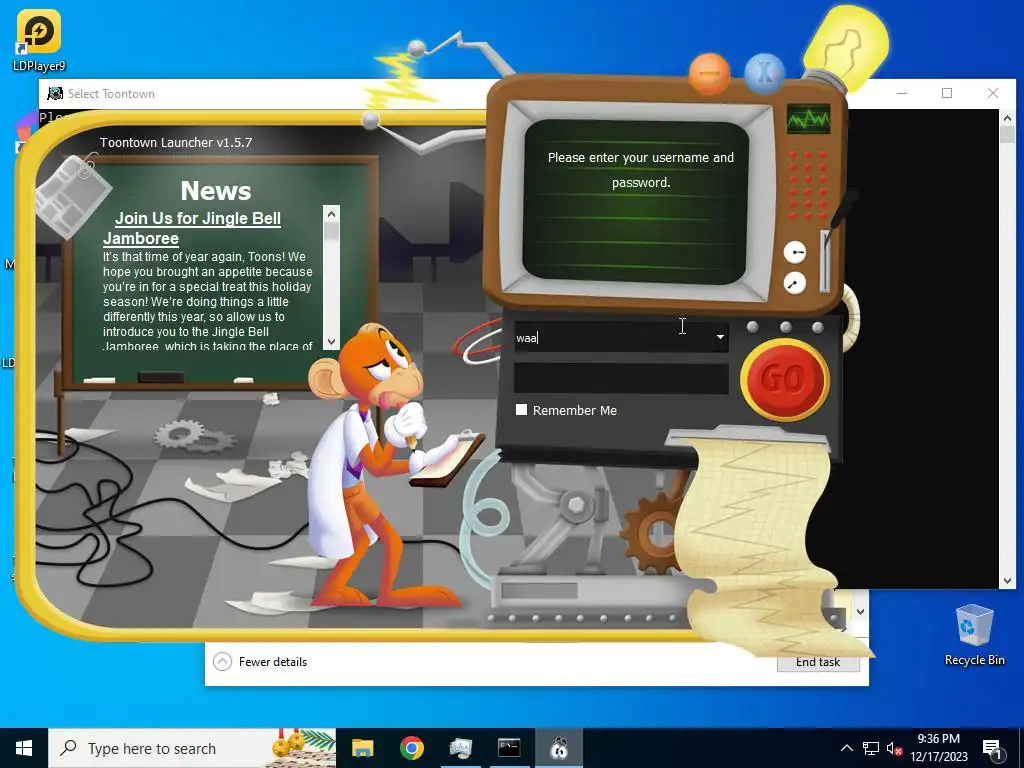
Task: Enable the Remember Me checkbox
Action: tap(521, 409)
